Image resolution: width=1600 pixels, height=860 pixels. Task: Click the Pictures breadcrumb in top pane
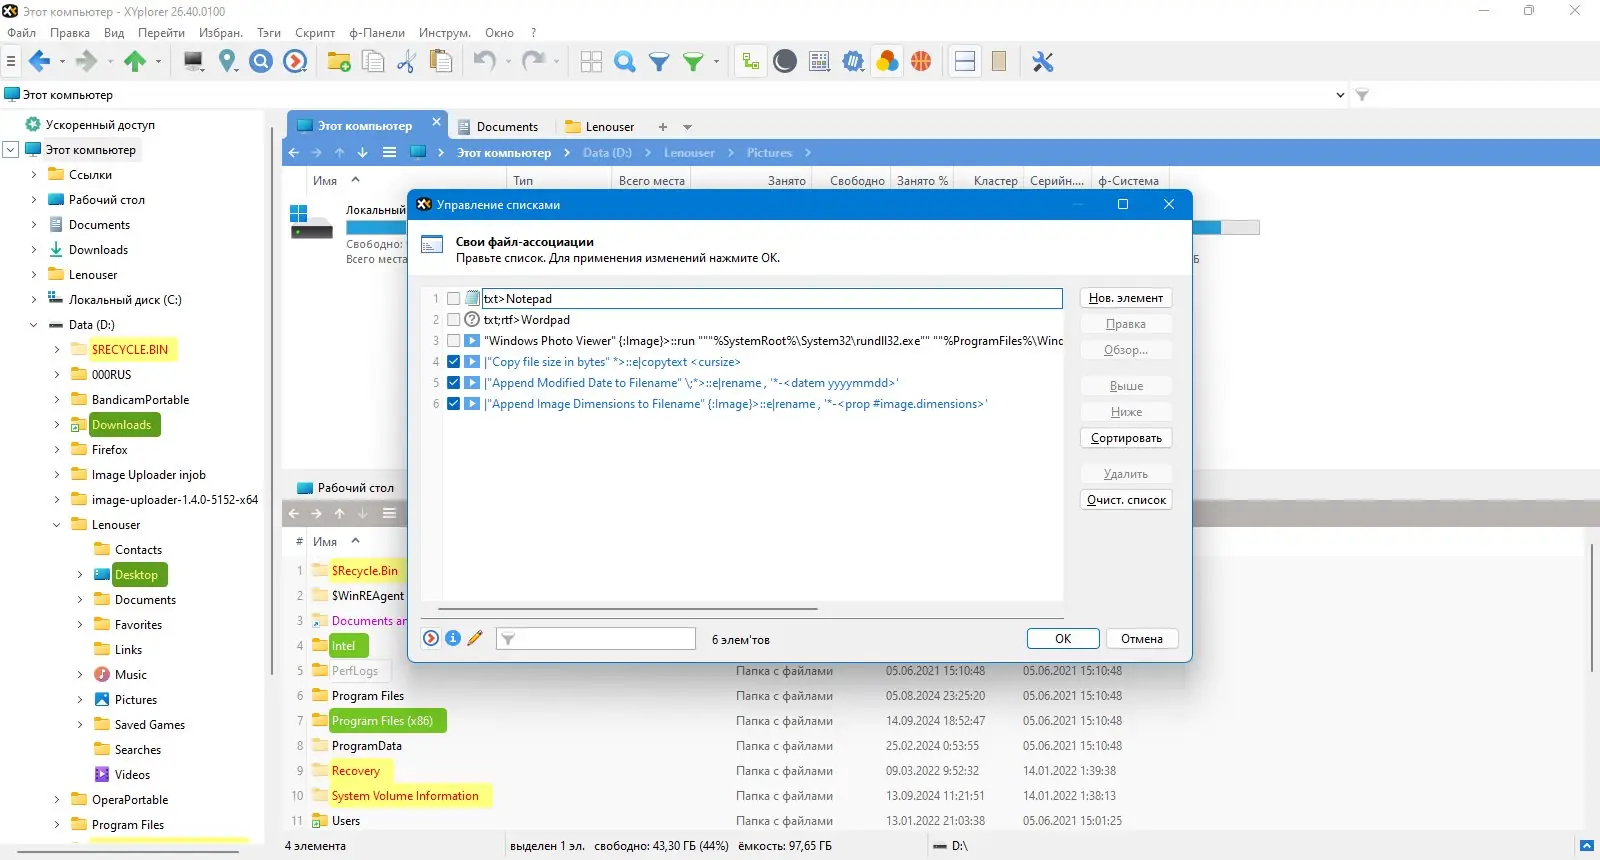point(769,153)
